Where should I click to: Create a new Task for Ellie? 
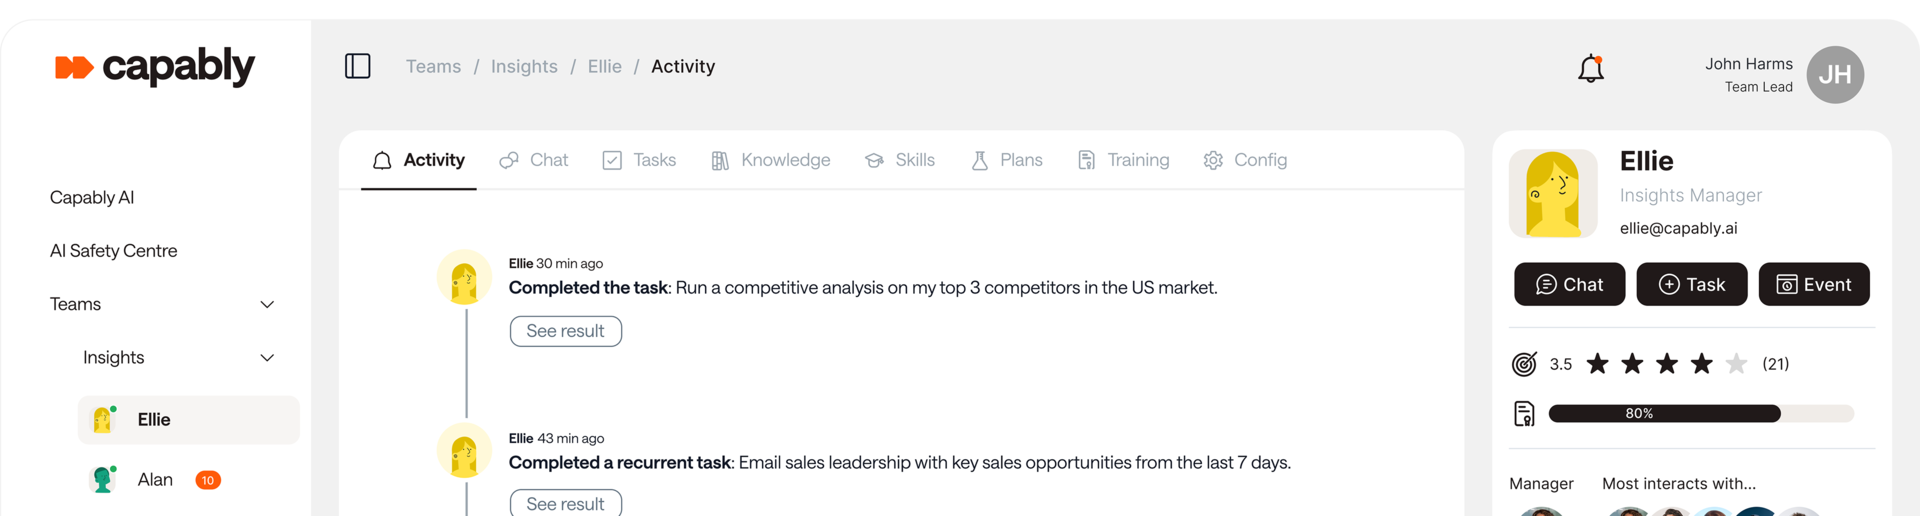(x=1691, y=284)
